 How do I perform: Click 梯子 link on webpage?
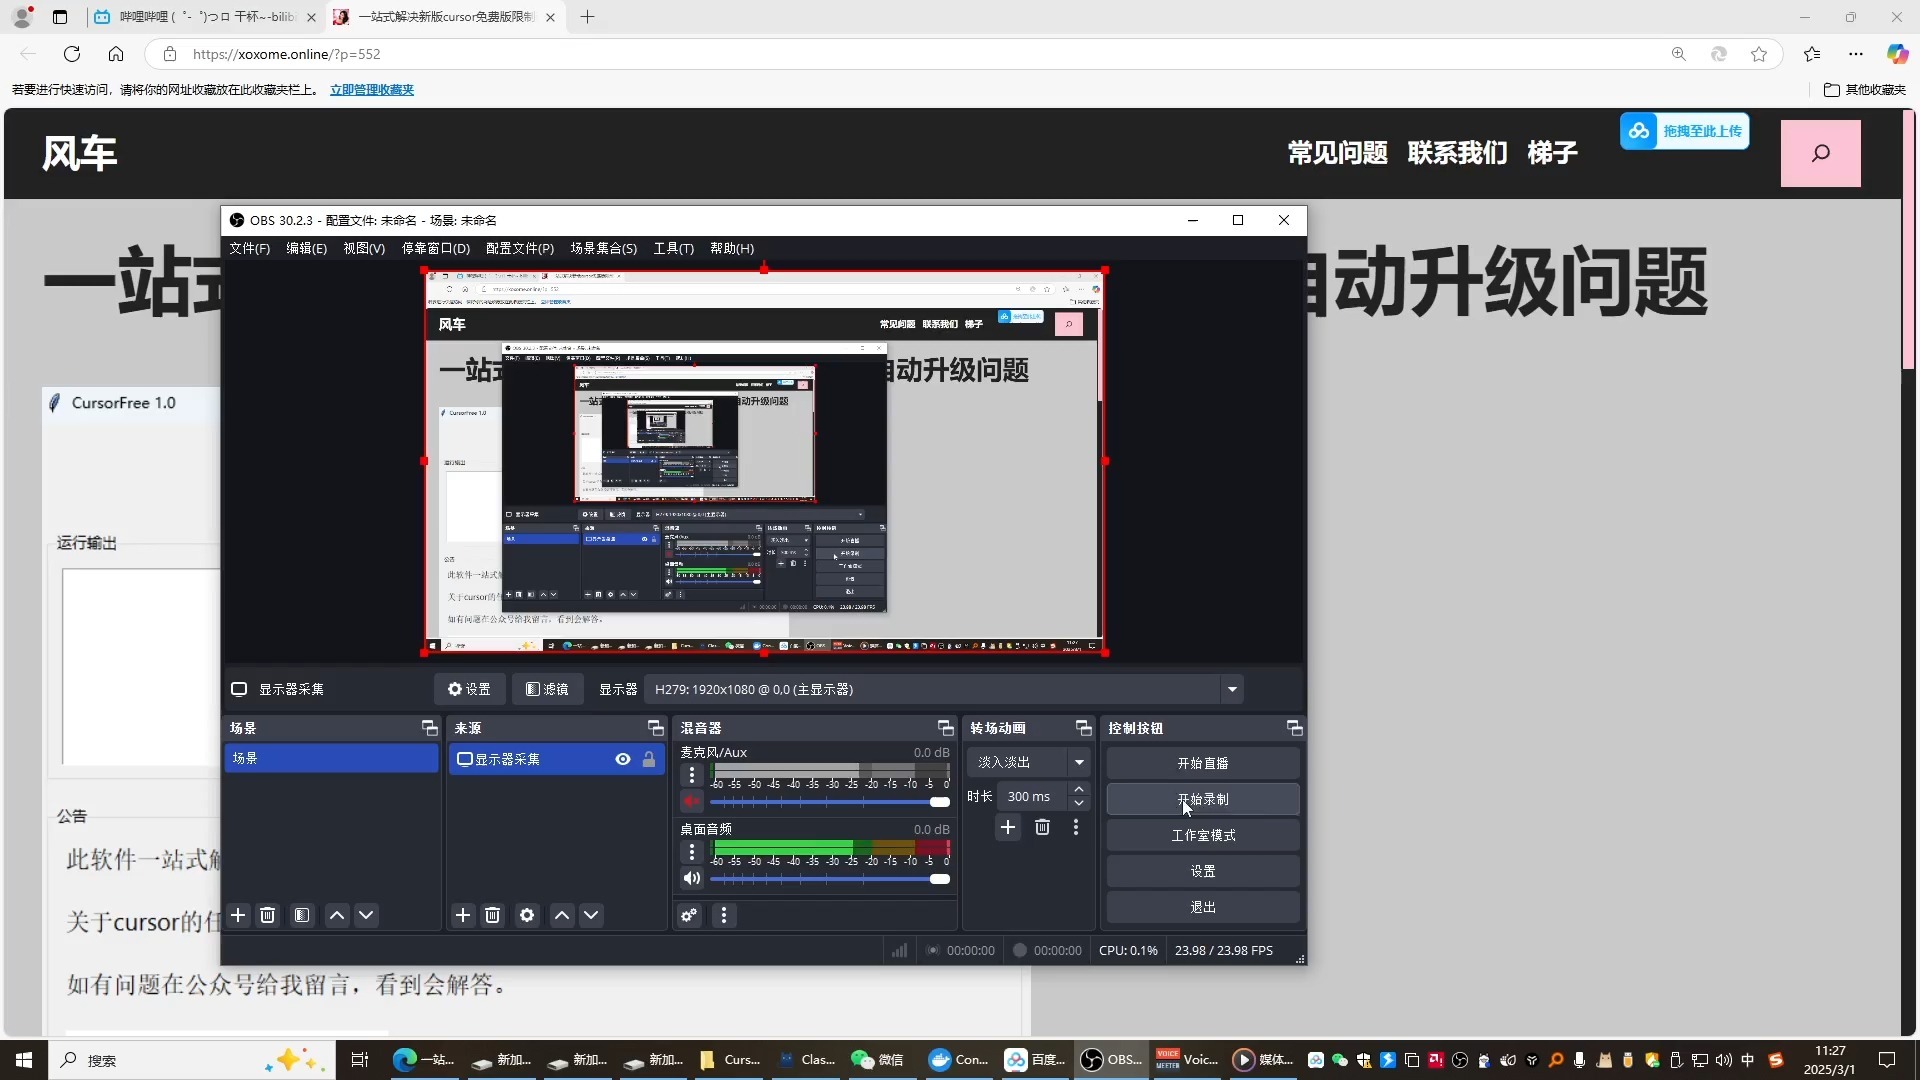1552,153
